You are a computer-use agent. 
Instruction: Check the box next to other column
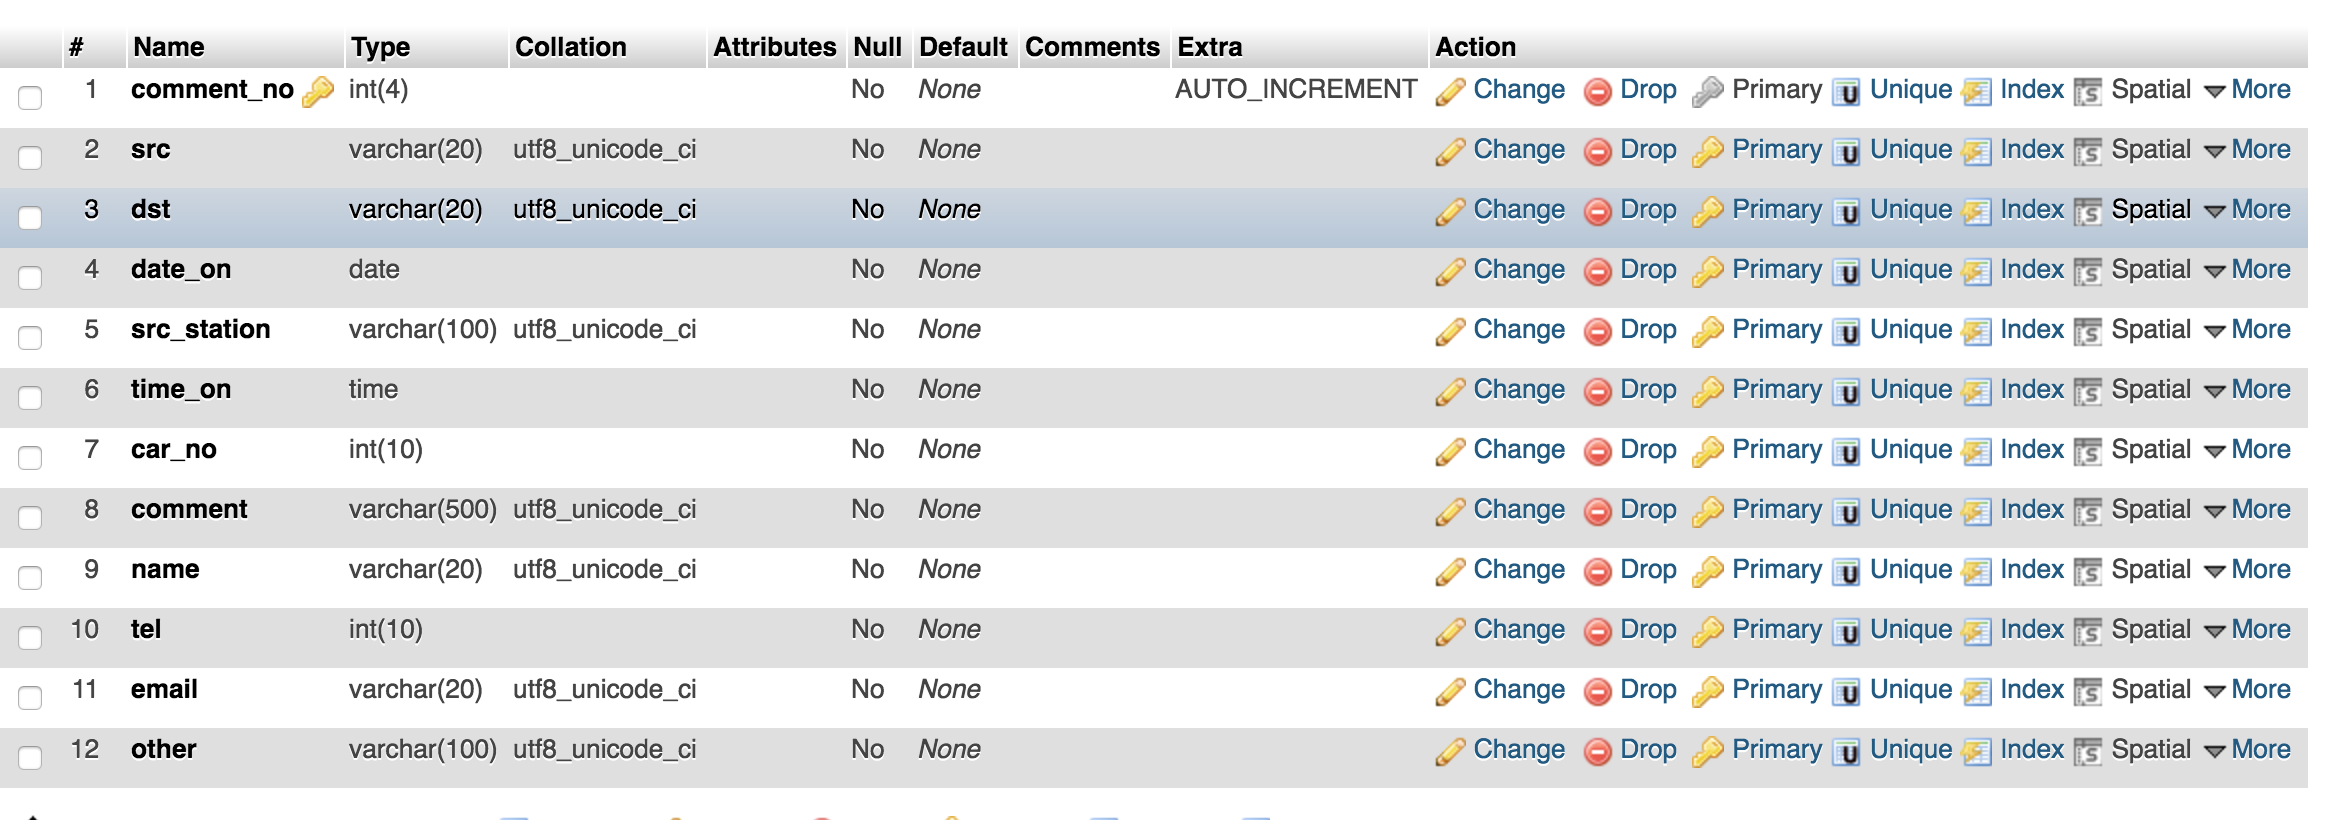pos(30,757)
